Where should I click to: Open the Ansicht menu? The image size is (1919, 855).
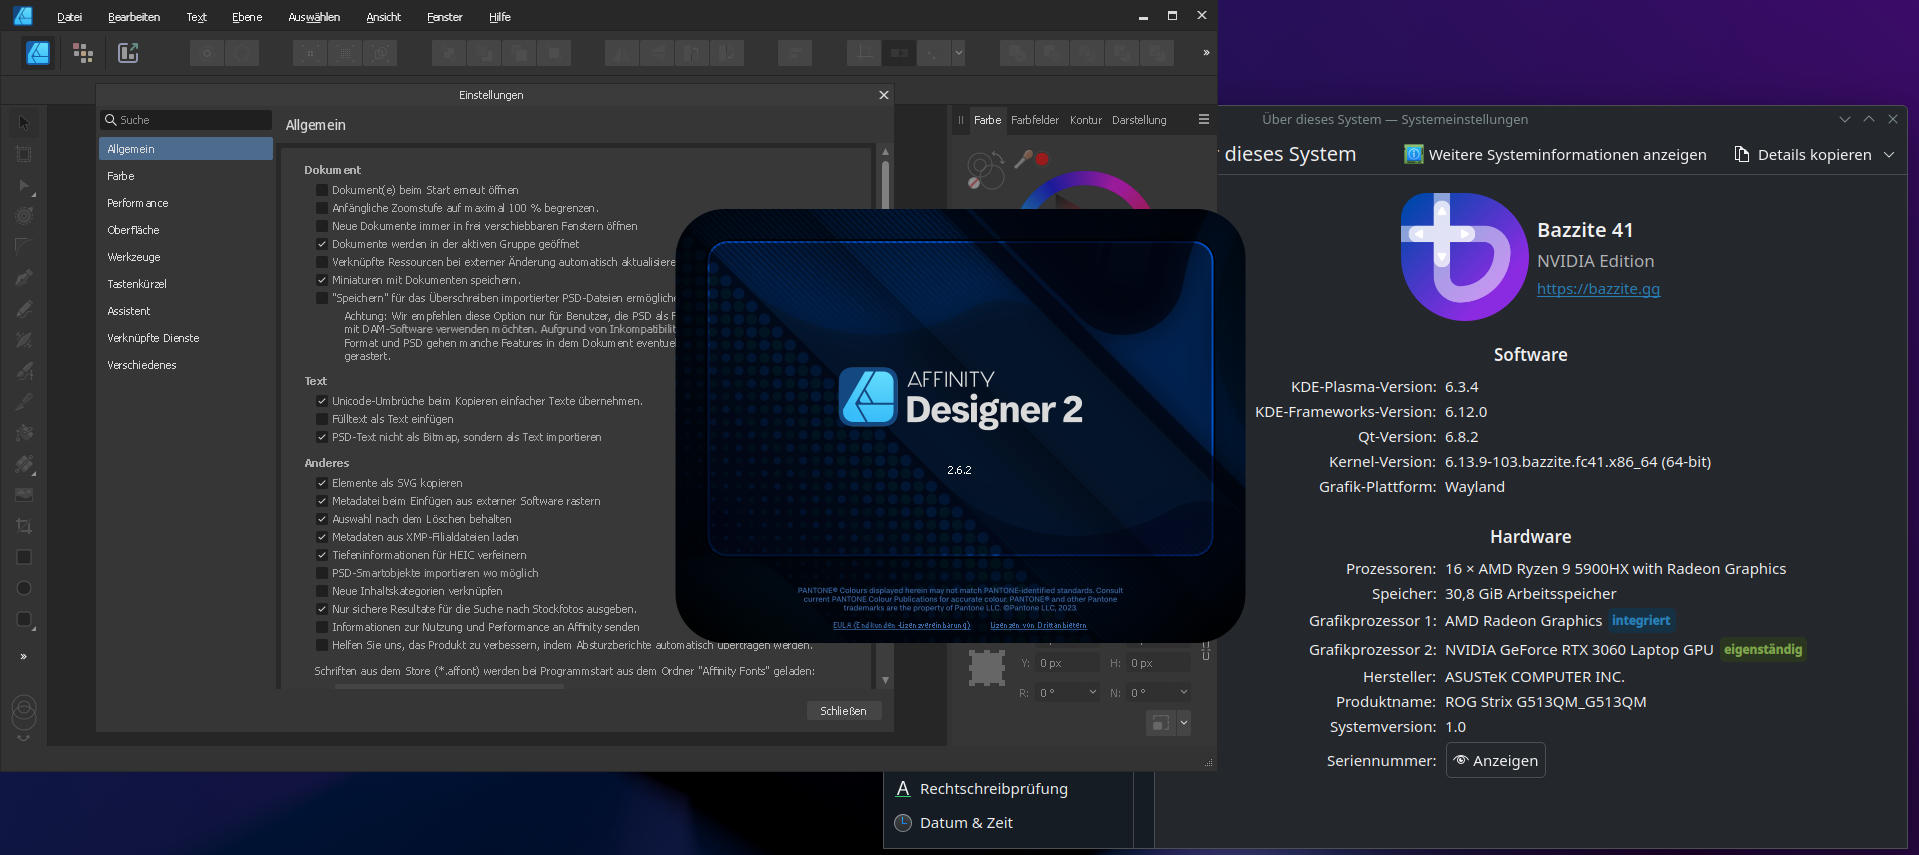click(x=383, y=17)
